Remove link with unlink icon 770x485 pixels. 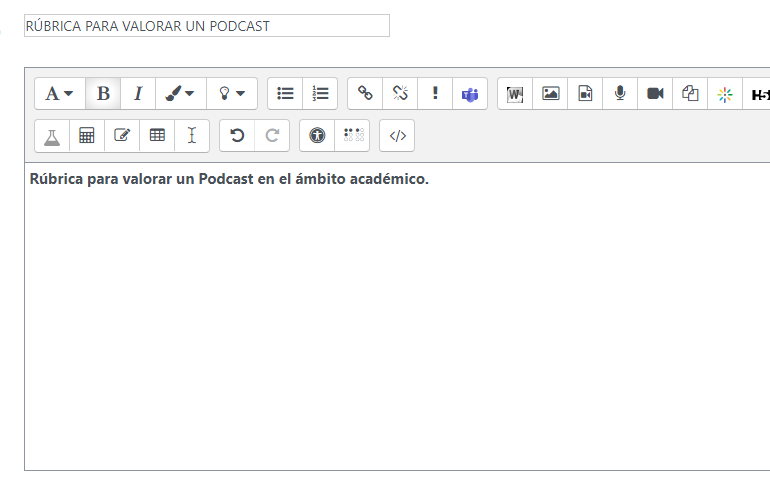pos(400,93)
